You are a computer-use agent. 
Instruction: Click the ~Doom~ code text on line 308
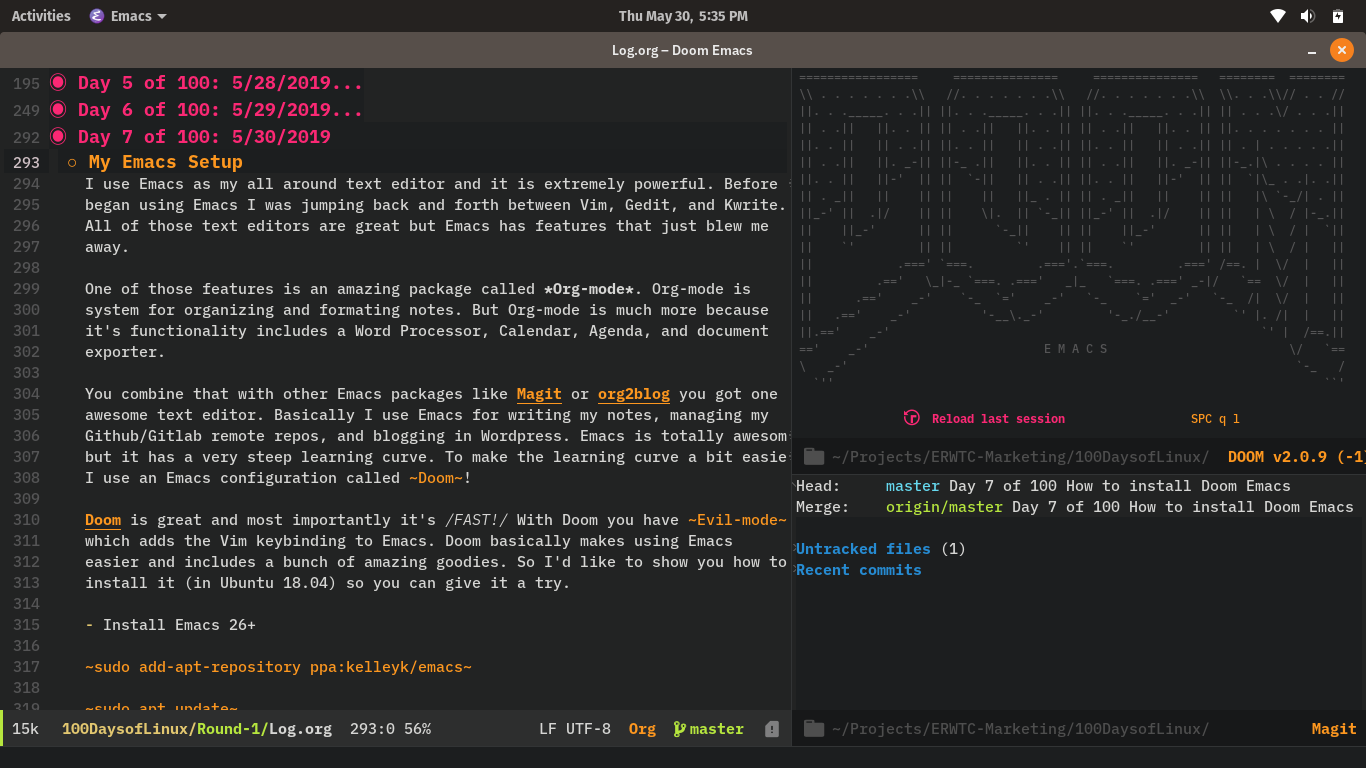[436, 478]
